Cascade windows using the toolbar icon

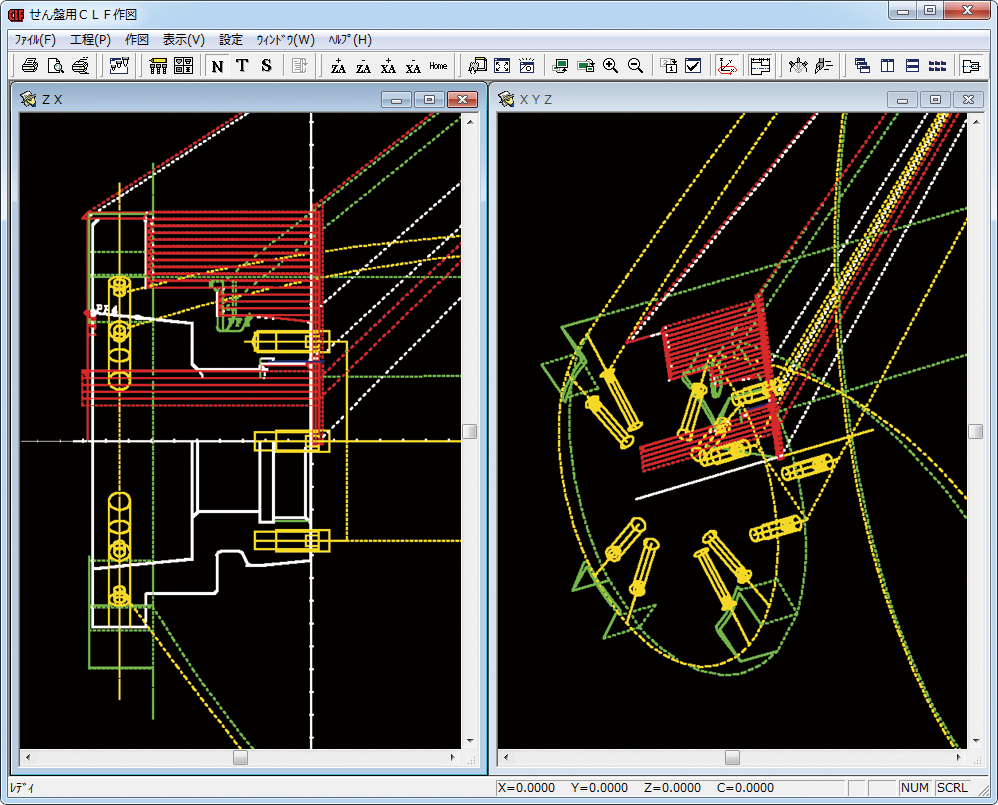pos(862,66)
